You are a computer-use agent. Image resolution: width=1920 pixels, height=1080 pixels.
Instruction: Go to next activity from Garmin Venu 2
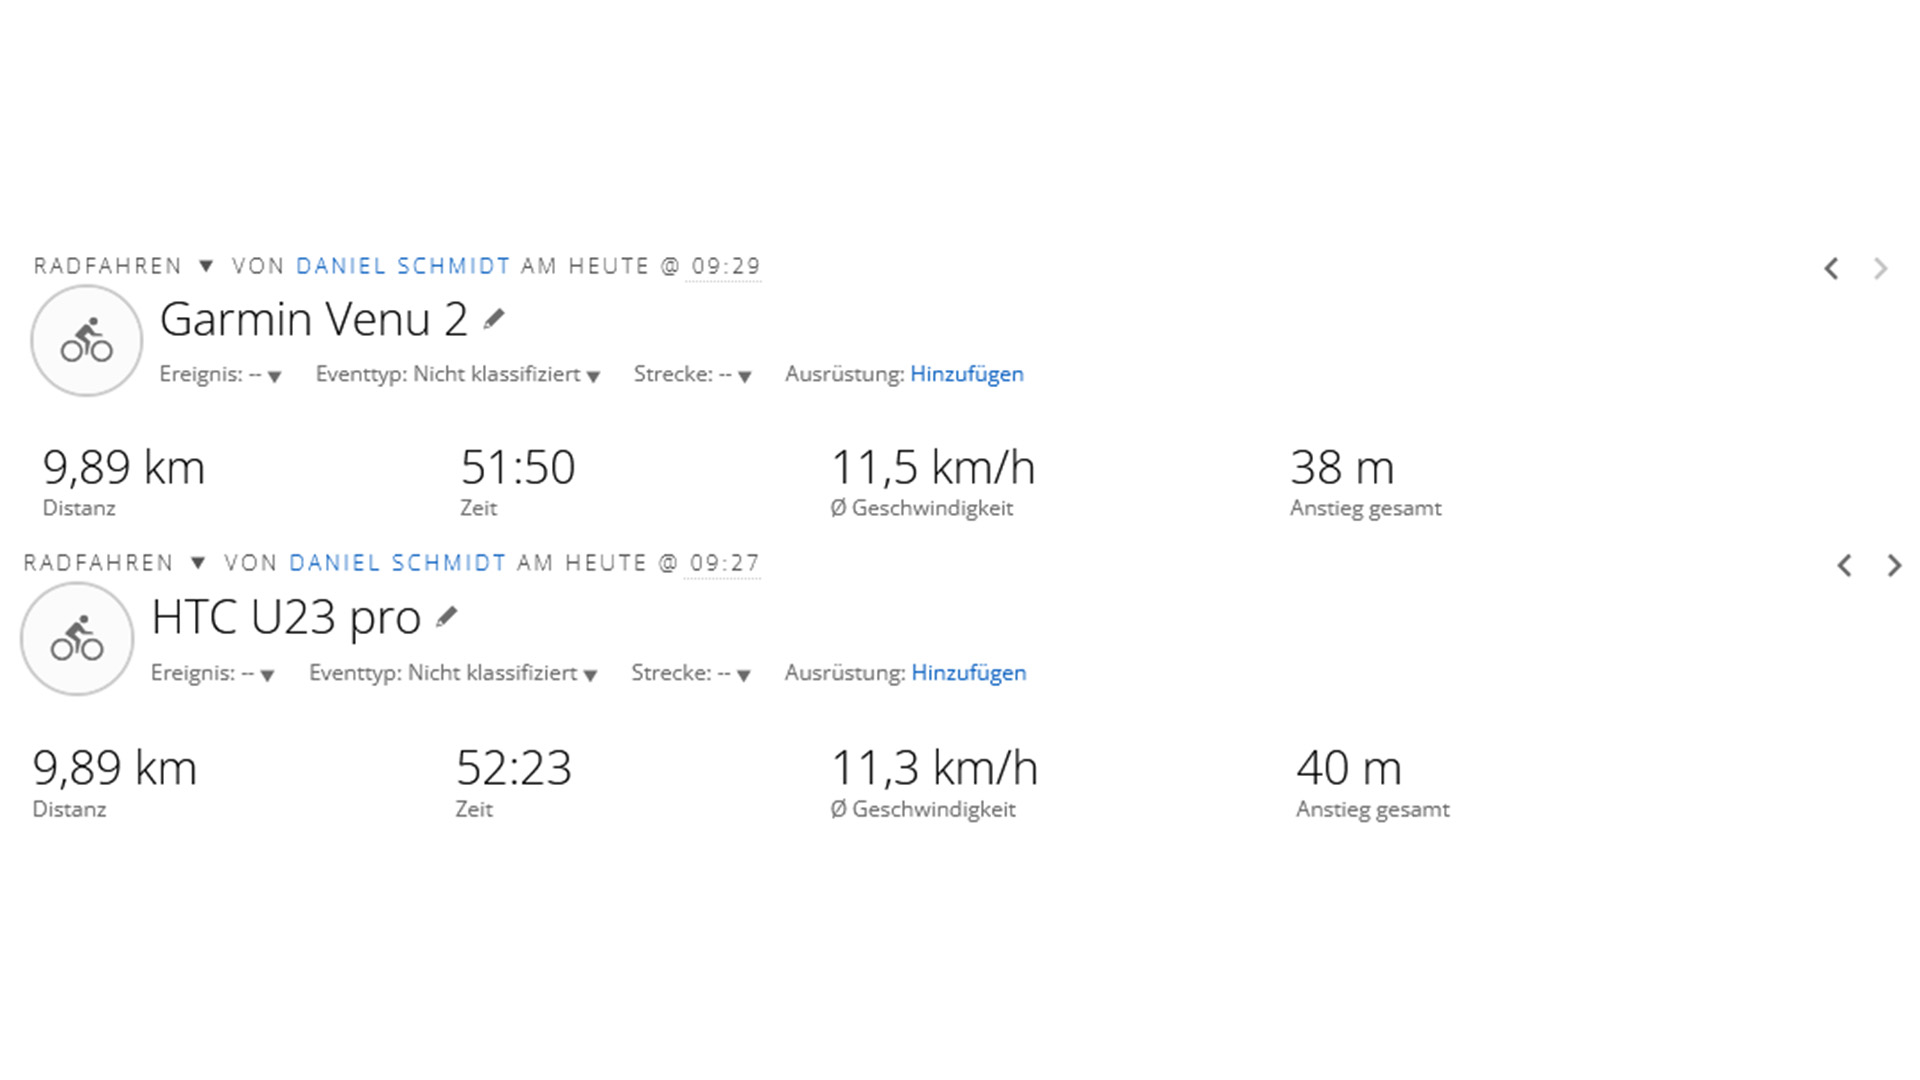coord(1881,268)
